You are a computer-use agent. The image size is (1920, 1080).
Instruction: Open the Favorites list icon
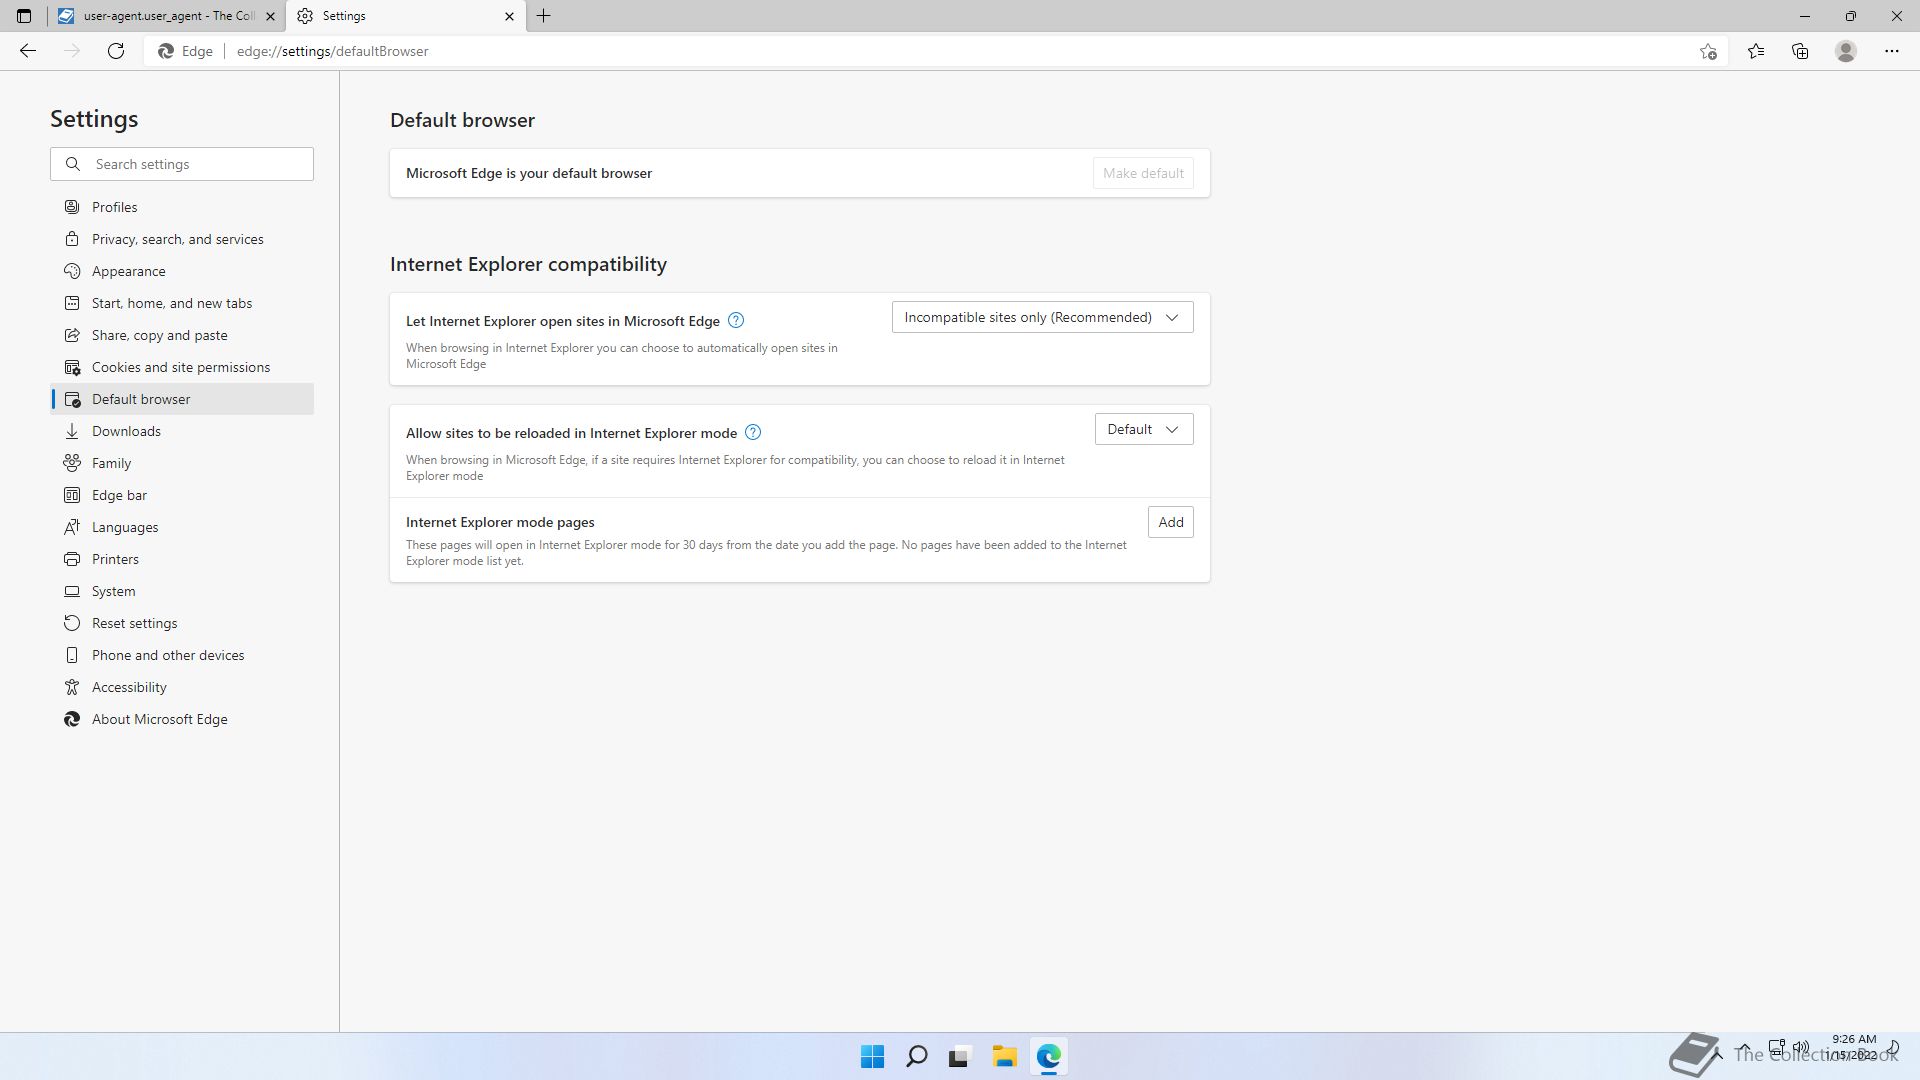pos(1756,51)
